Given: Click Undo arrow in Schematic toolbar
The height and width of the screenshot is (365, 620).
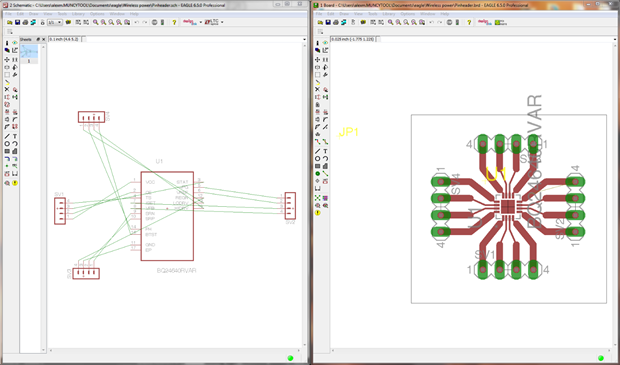Looking at the screenshot, I should click(x=137, y=23).
